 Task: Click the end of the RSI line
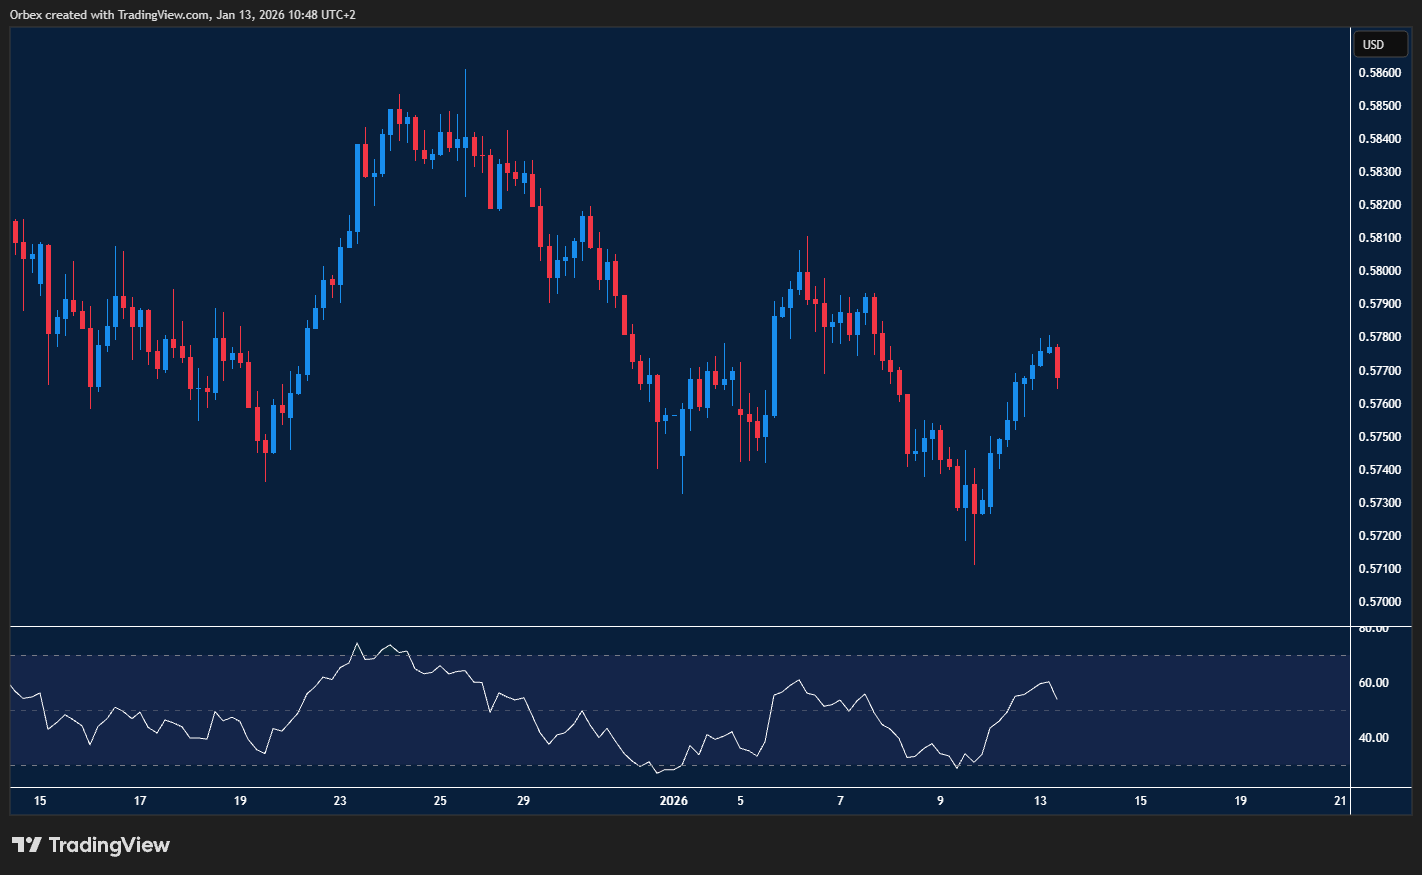pos(1057,698)
